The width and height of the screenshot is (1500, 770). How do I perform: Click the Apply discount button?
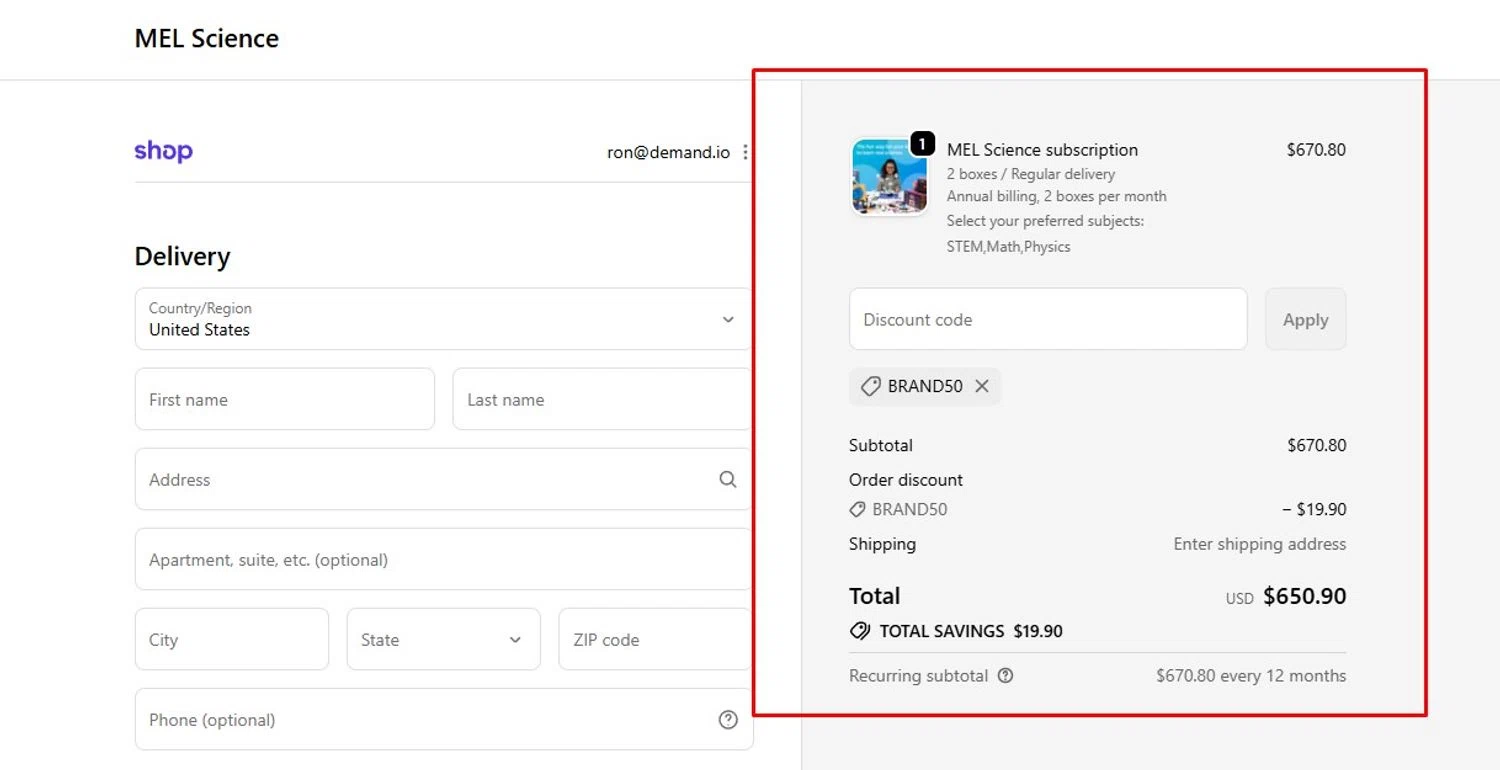1305,319
